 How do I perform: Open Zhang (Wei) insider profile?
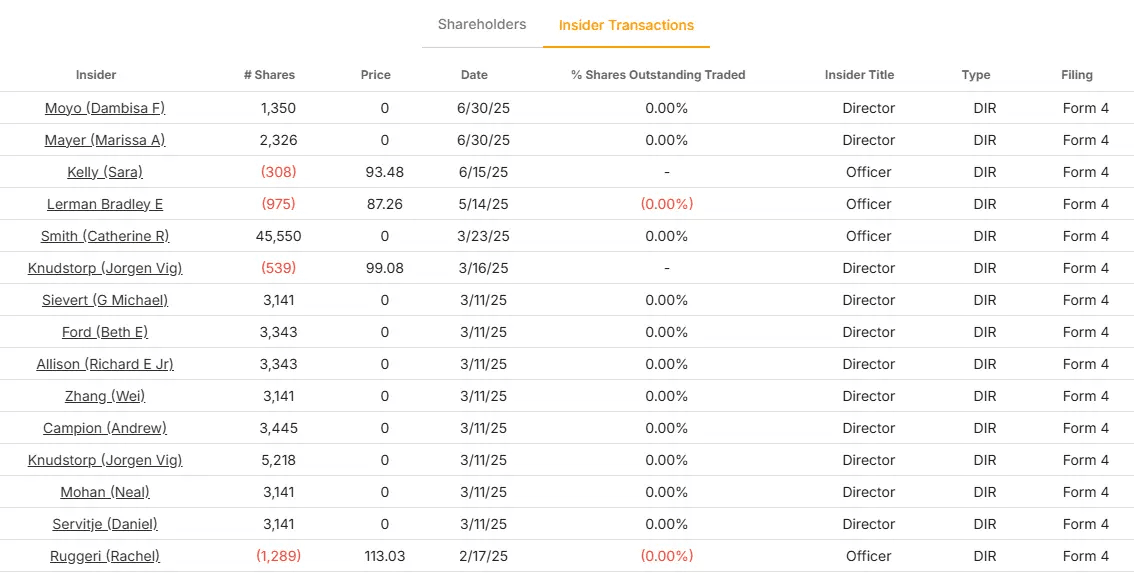(x=105, y=396)
